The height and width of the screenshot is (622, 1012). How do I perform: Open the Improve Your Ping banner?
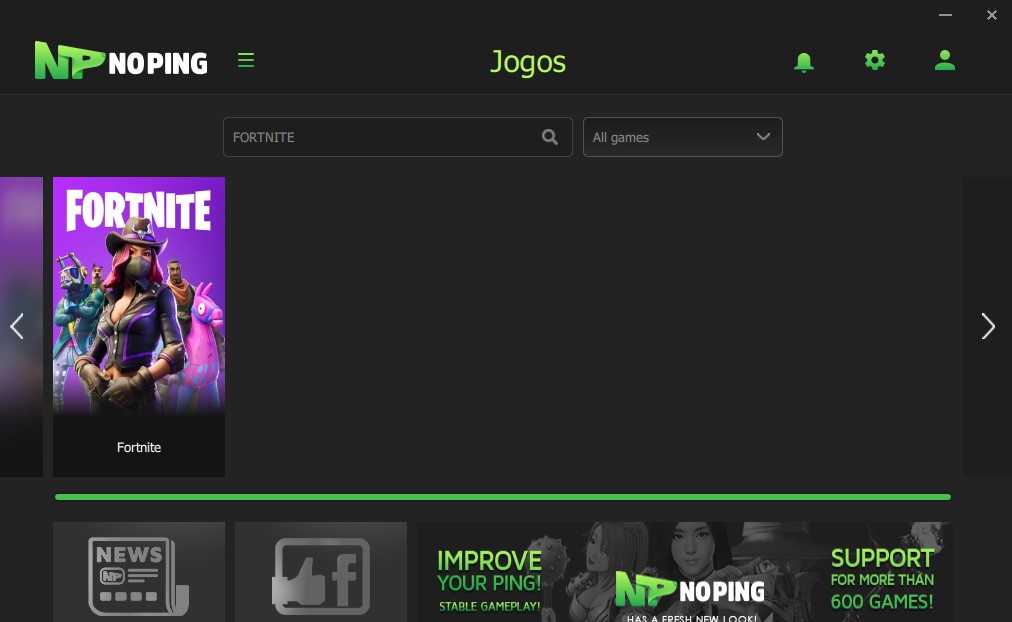pyautogui.click(x=685, y=572)
